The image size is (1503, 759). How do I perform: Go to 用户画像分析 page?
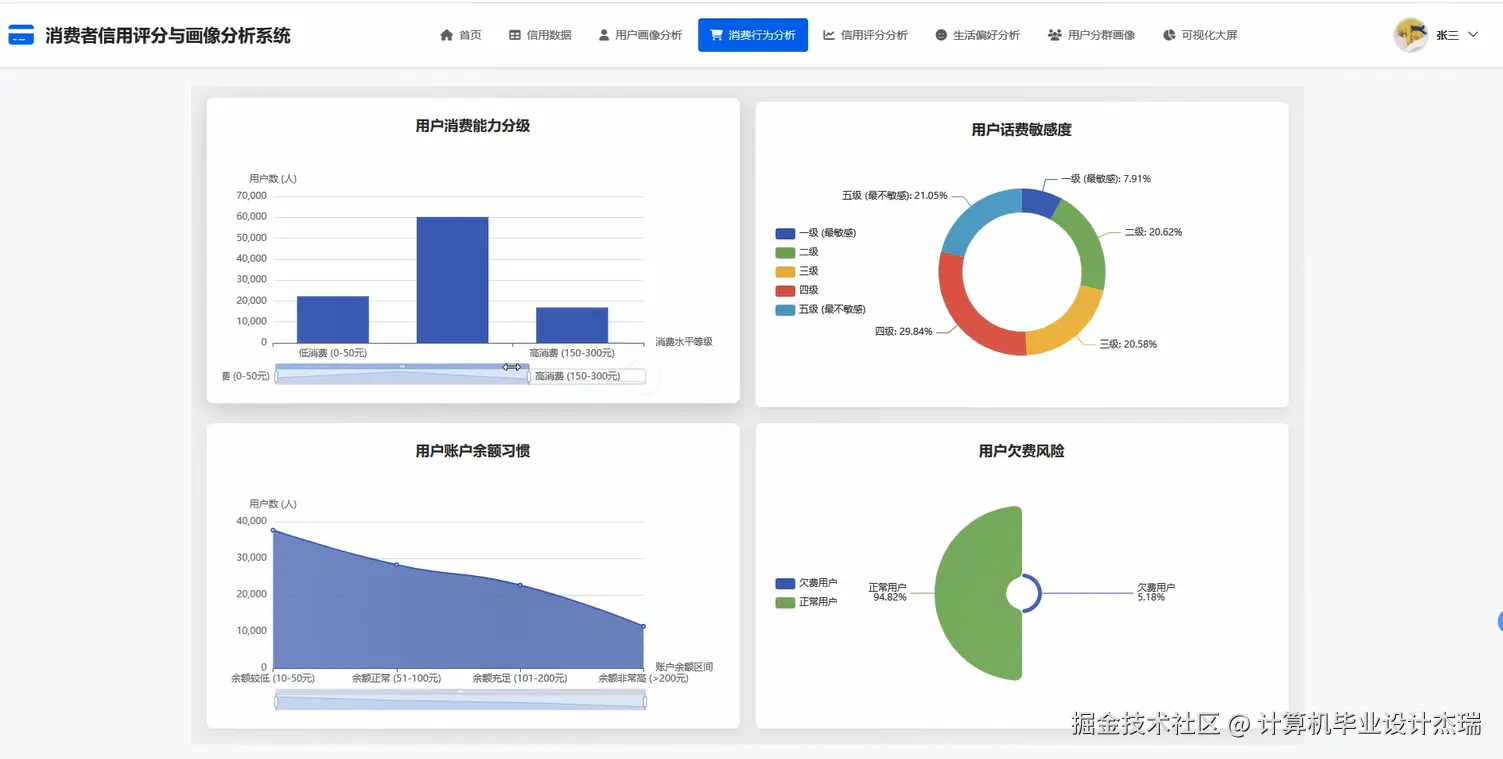tap(640, 35)
